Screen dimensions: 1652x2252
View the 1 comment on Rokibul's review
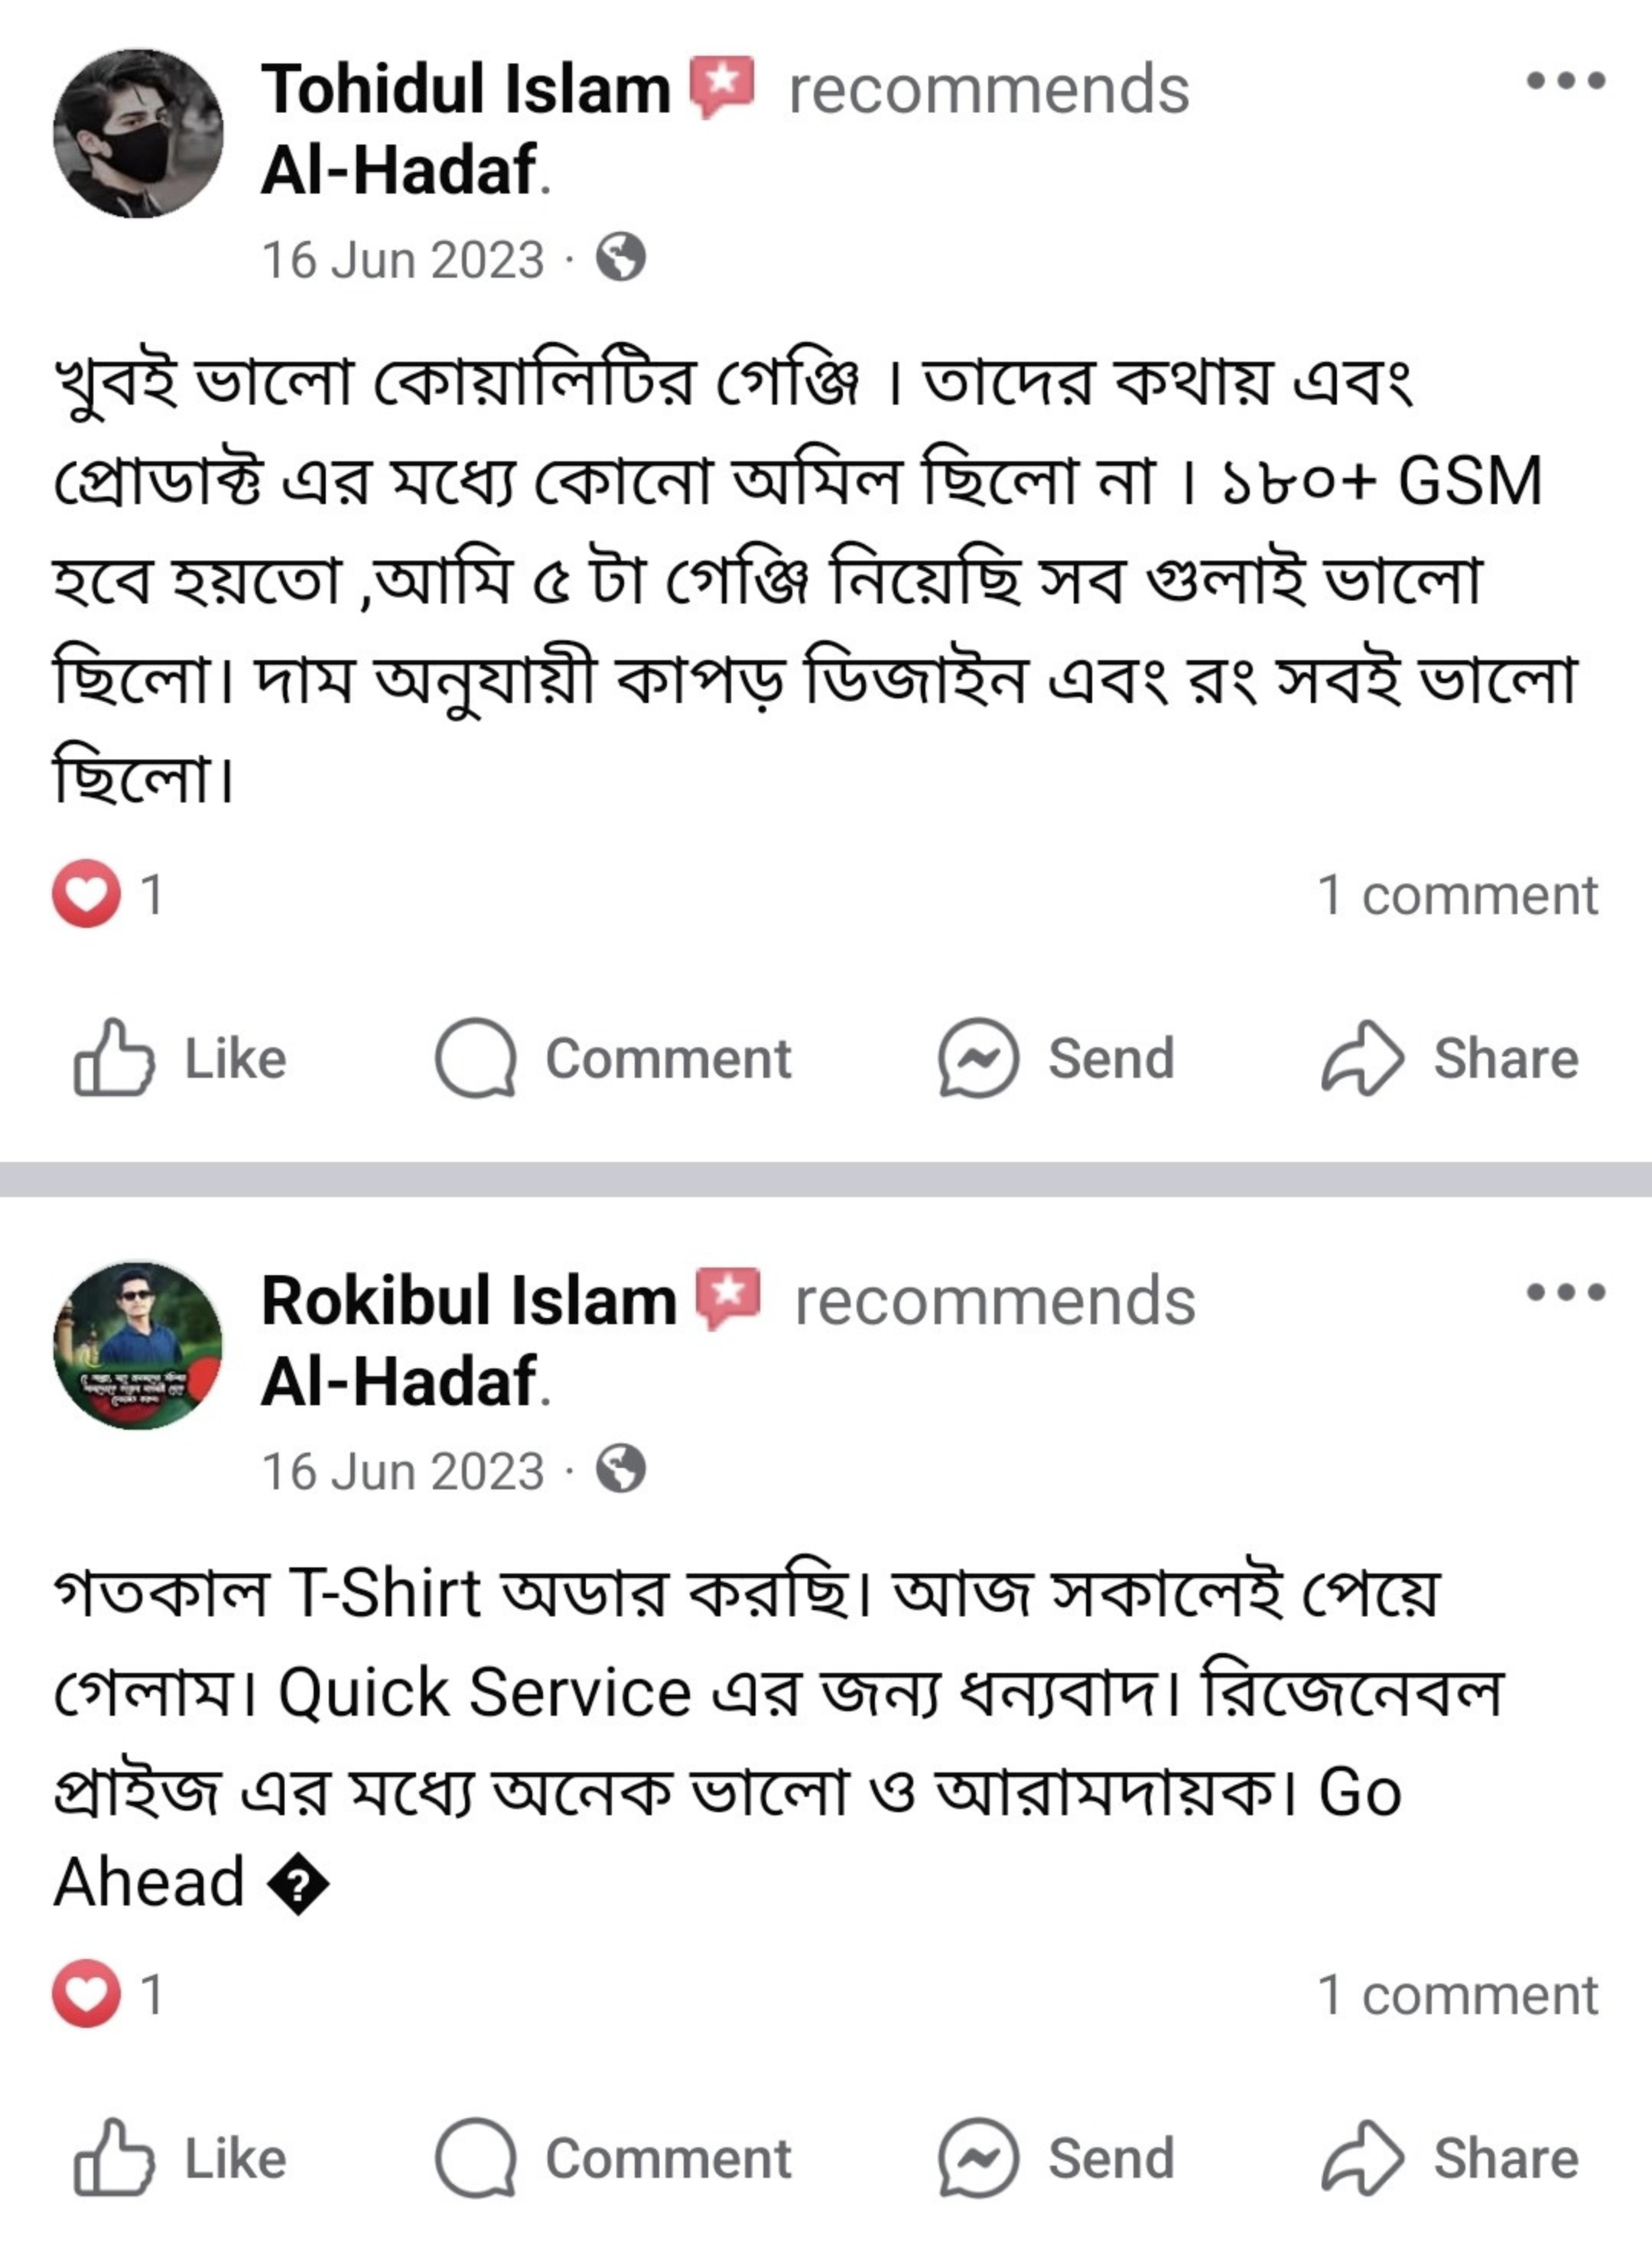click(x=1457, y=1994)
